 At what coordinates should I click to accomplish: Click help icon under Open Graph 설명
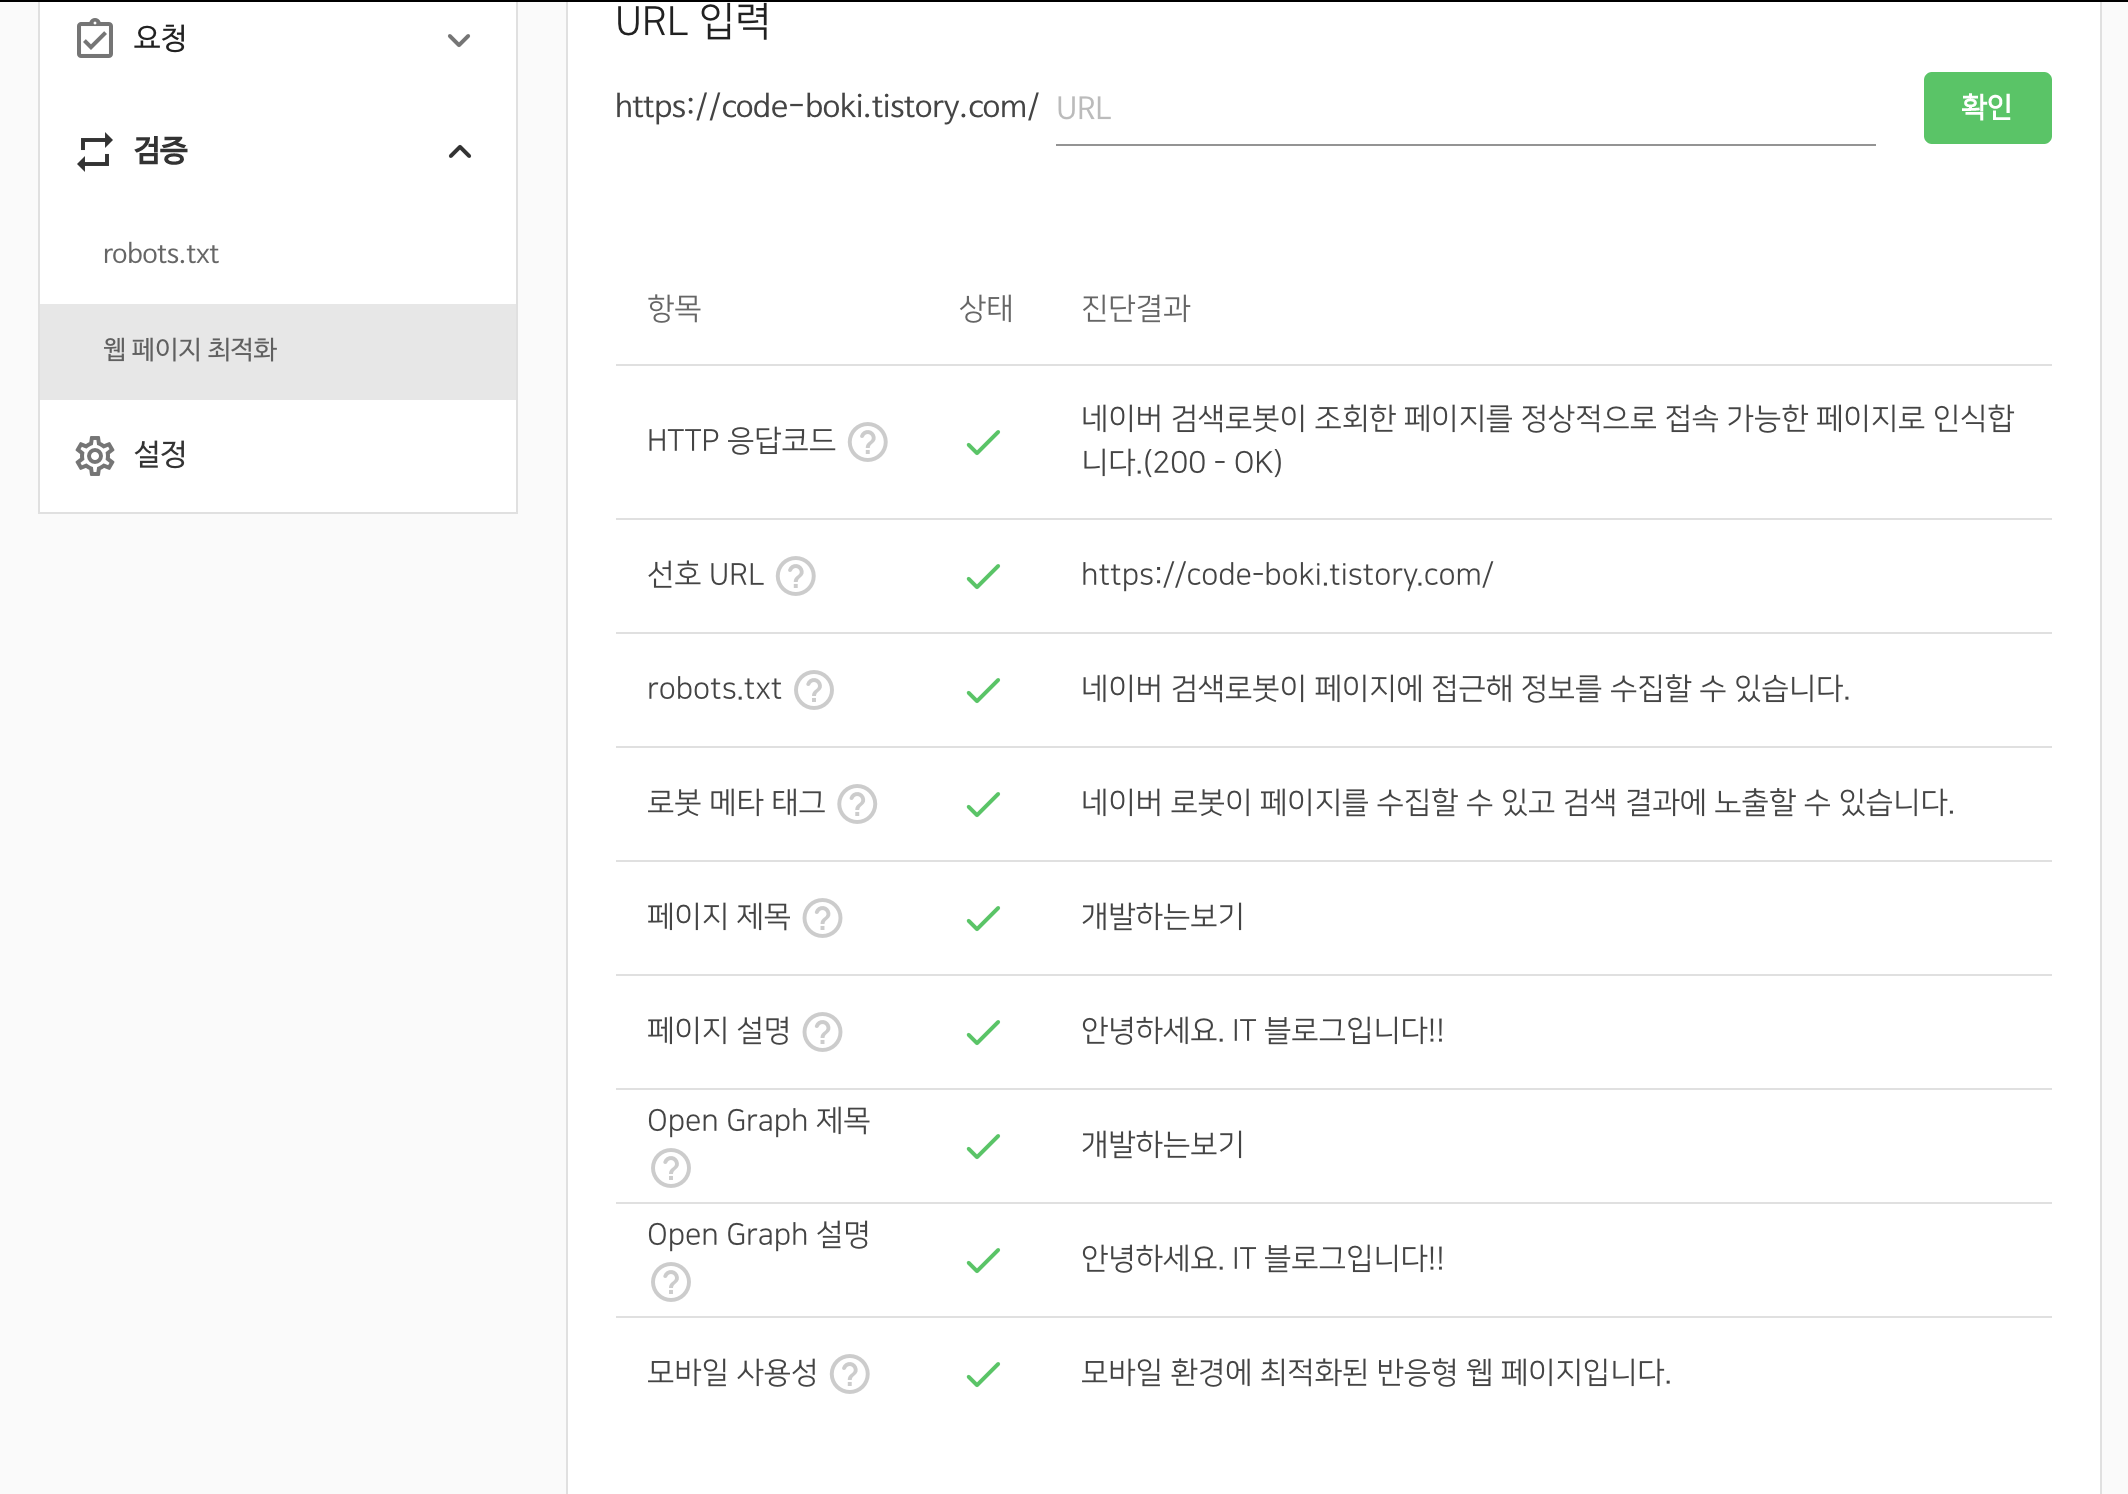point(670,1282)
